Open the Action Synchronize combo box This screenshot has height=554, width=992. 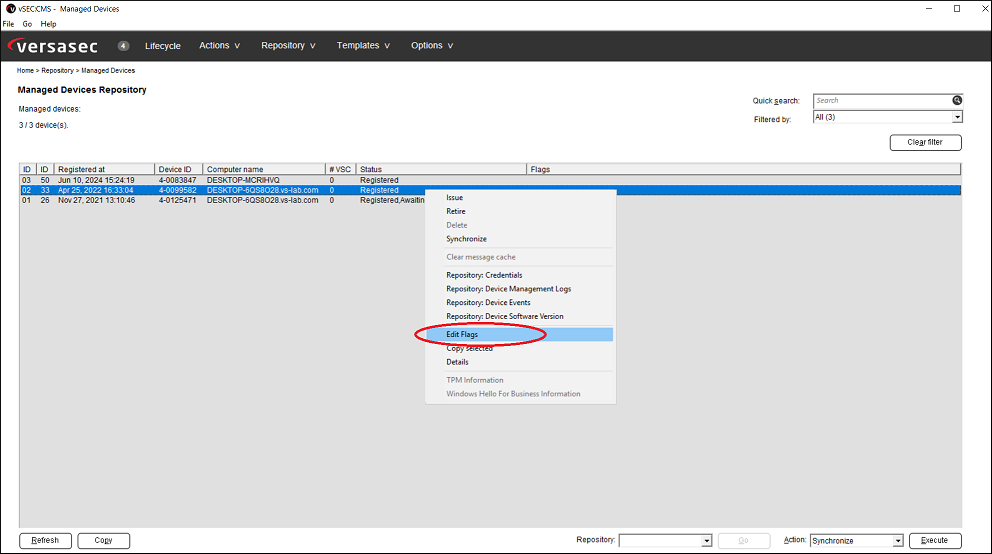[x=857, y=541]
